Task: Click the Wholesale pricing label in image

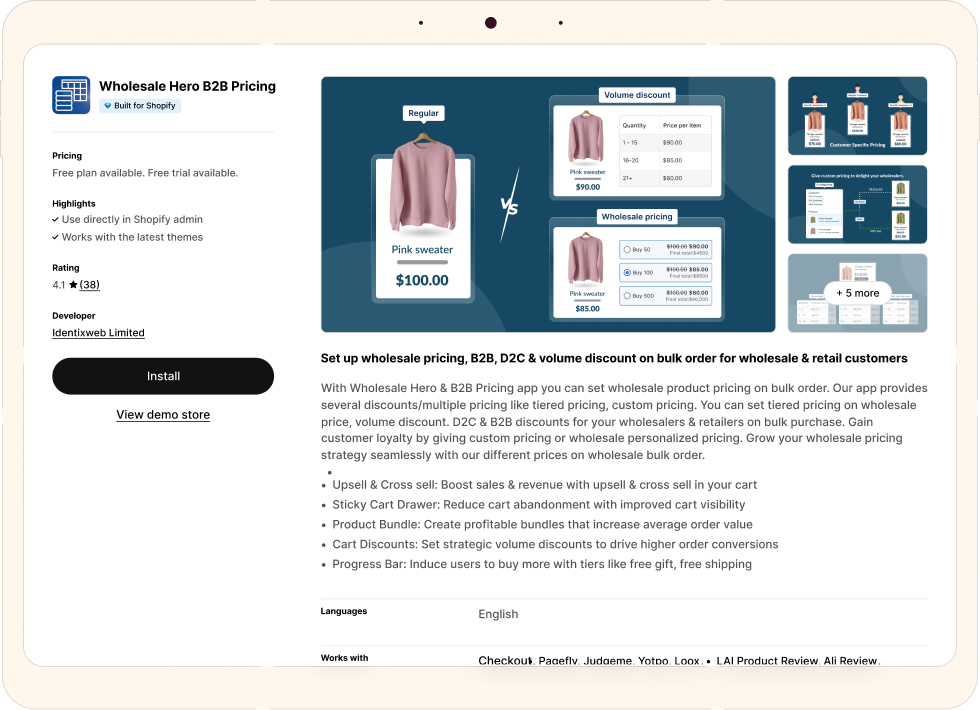Action: [x=637, y=217]
